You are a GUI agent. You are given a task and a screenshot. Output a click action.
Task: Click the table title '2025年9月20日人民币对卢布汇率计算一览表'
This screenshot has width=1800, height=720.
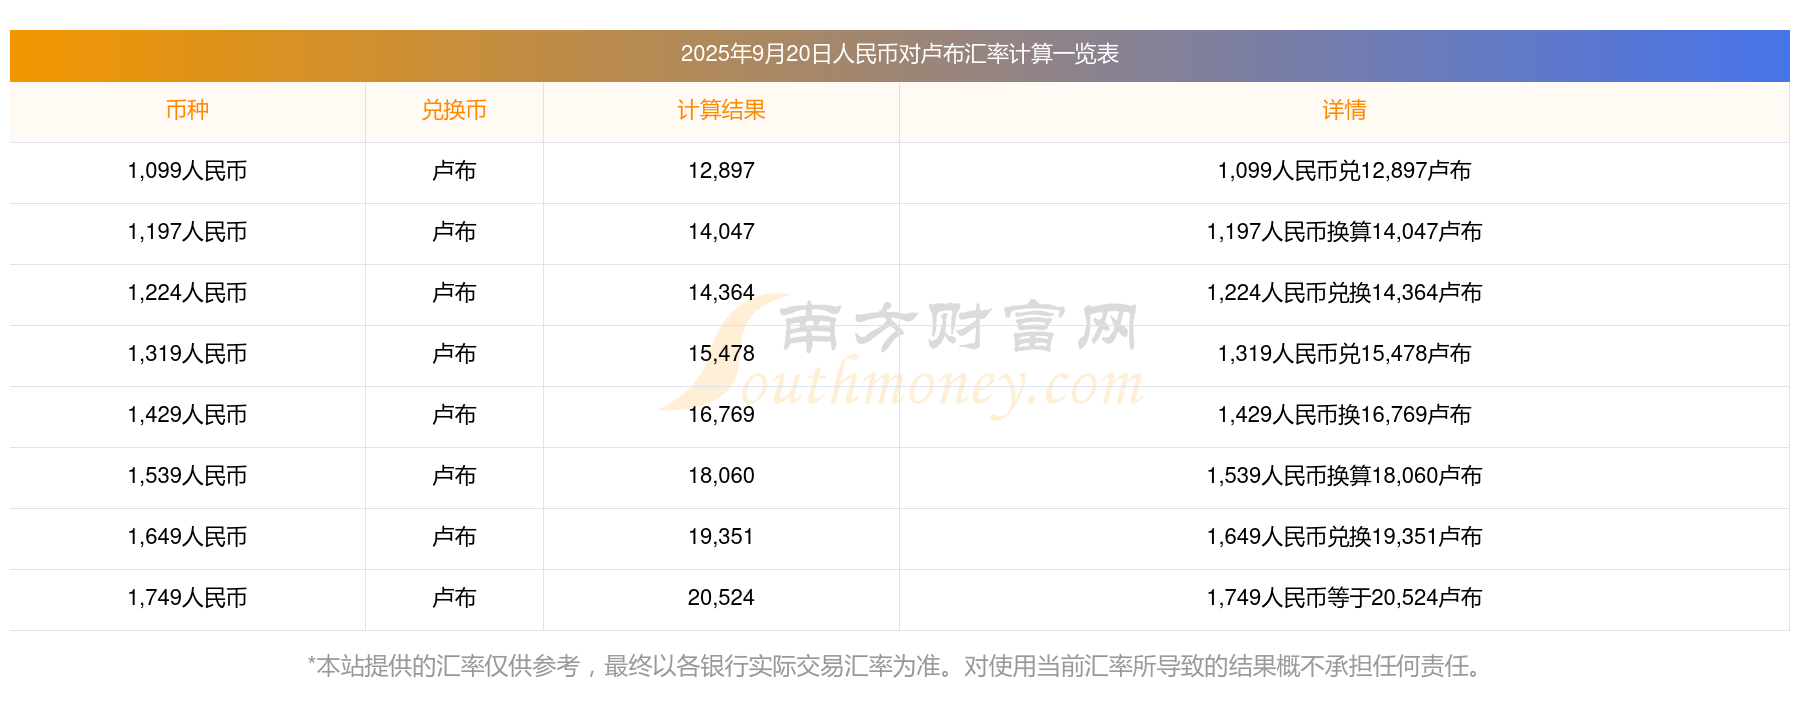pos(899,54)
